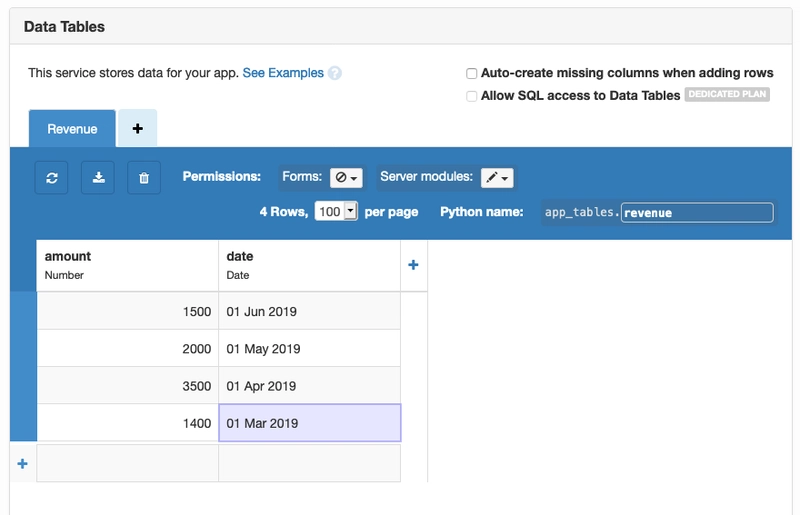The height and width of the screenshot is (515, 800).
Task: Delete the table with trash icon
Action: (x=144, y=178)
